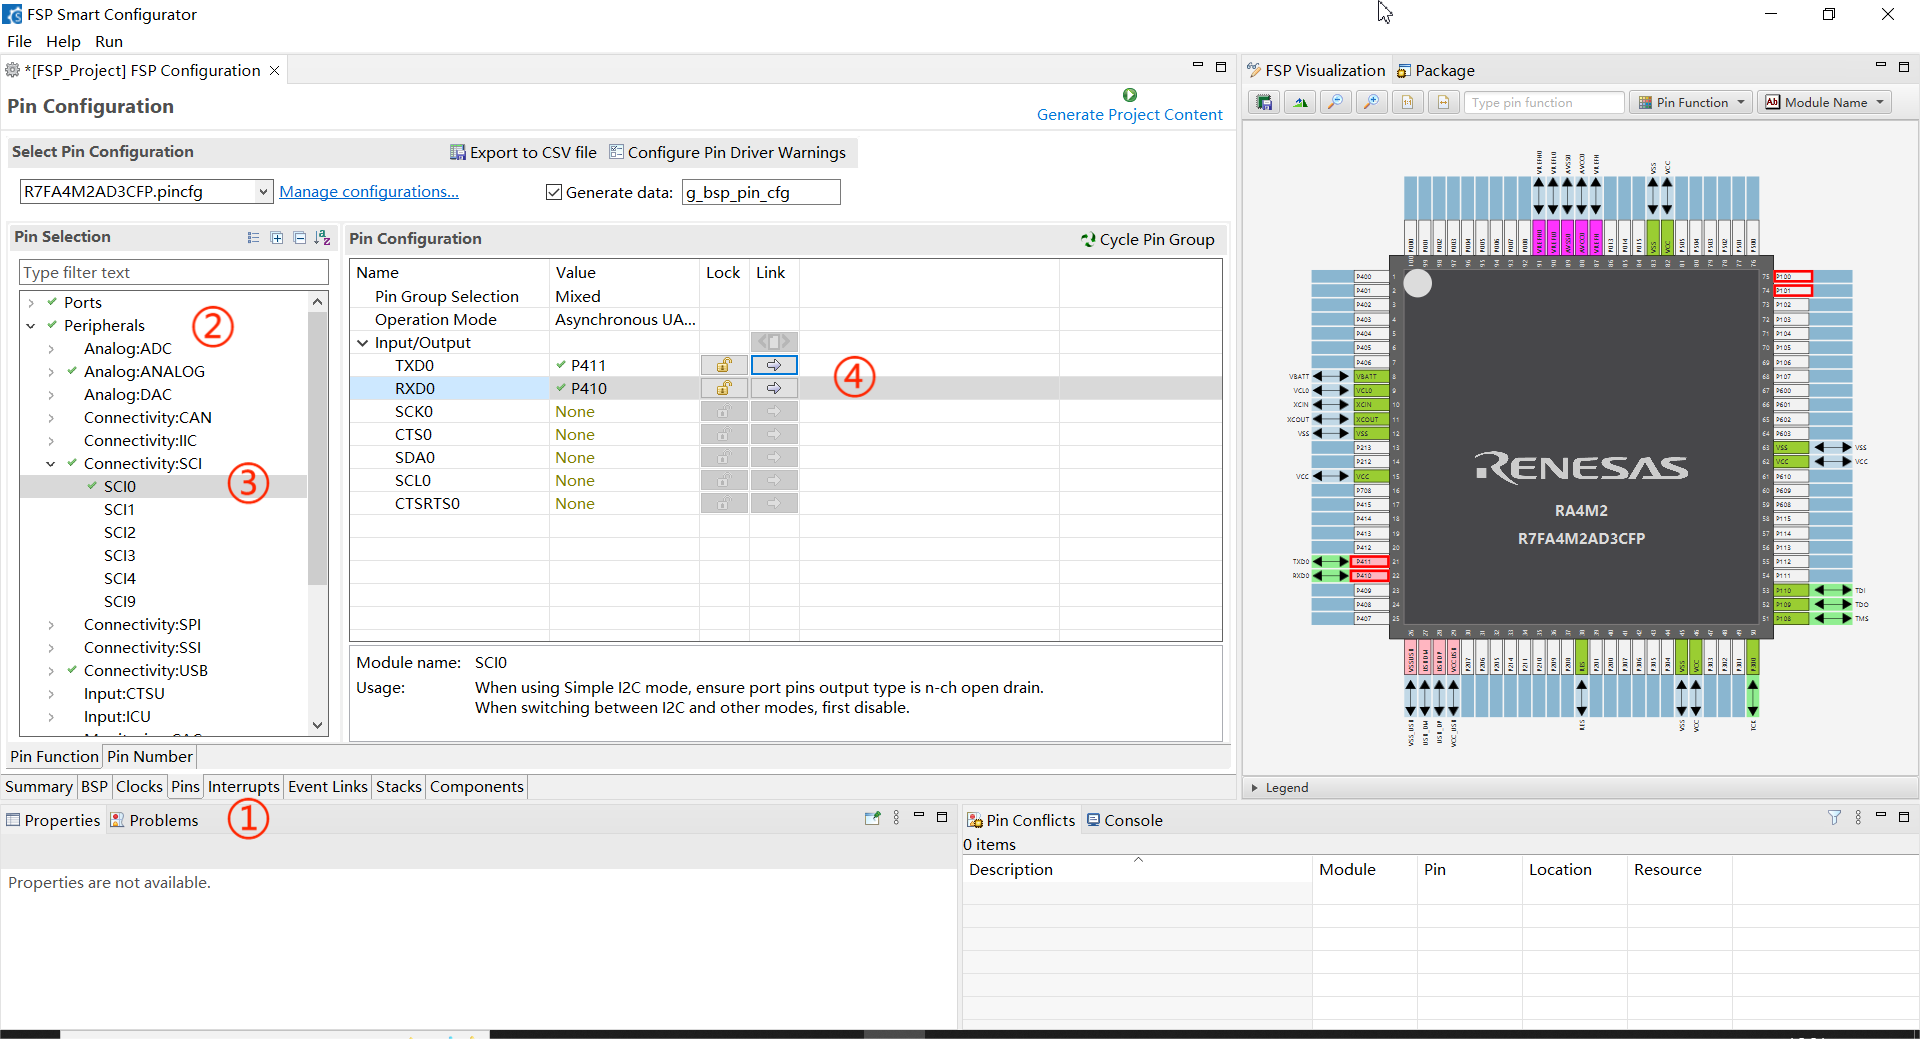The height and width of the screenshot is (1039, 1920).
Task: Open the Module Name label dropdown
Action: [1825, 103]
